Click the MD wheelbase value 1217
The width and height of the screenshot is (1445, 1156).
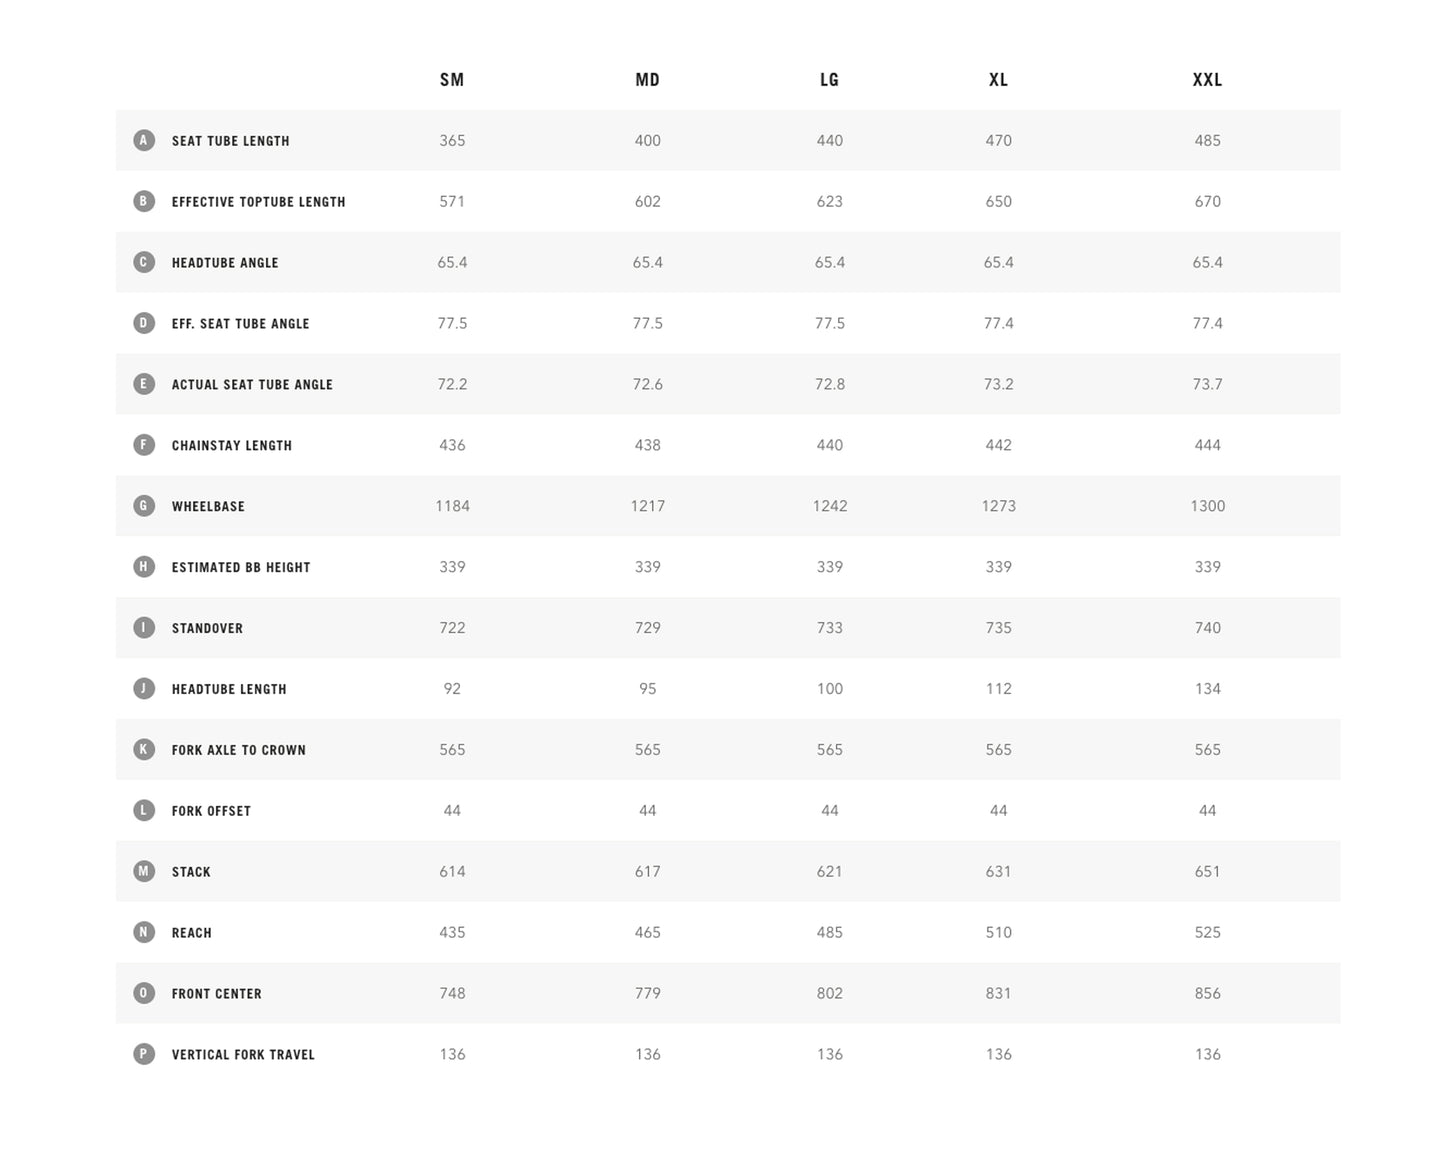tap(647, 506)
